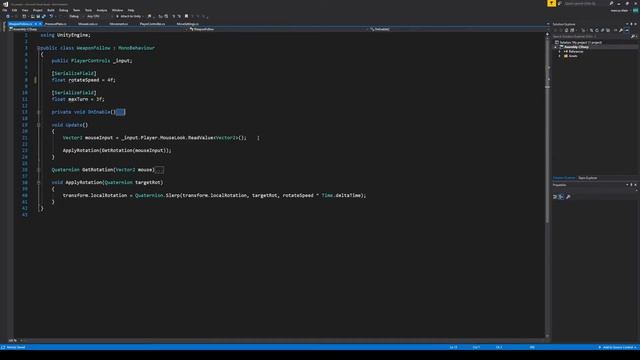Screen dimensions: 640x360
Task: Click the editor horizontal scrollbar
Action: click(x=282, y=340)
